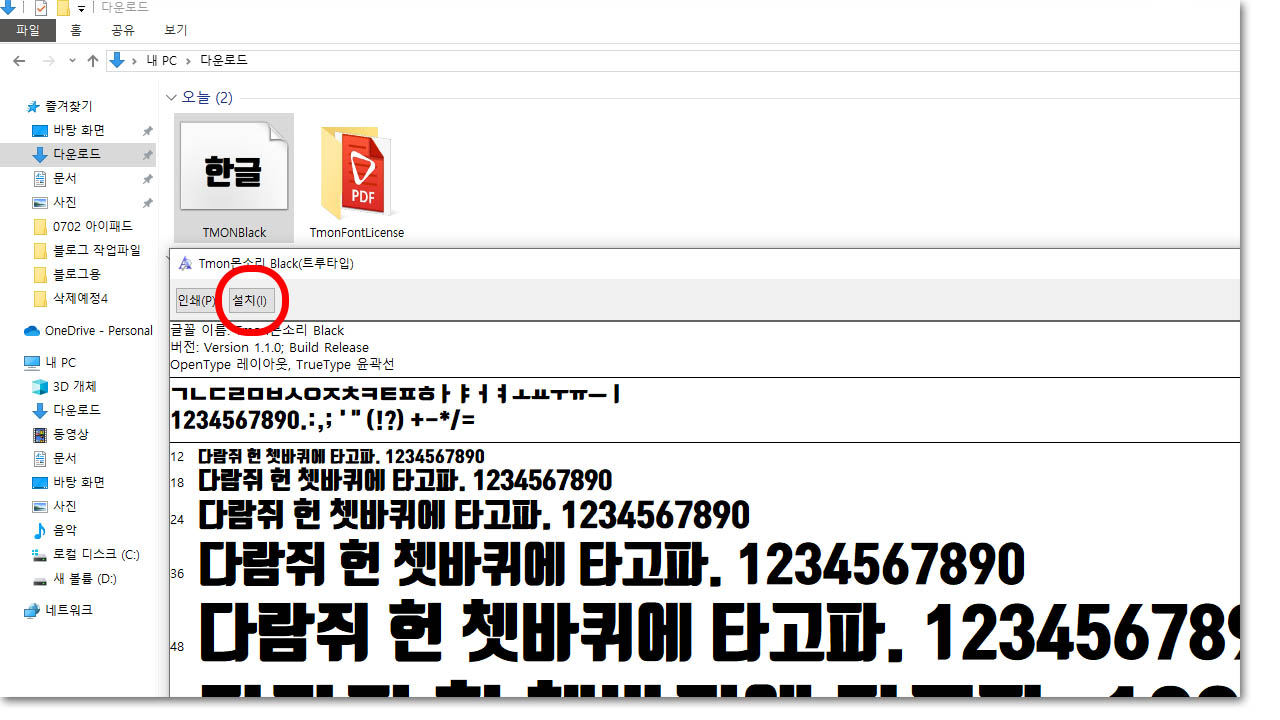Open 사진 under 내 PC
This screenshot has height=720, width=1280.
(x=65, y=506)
